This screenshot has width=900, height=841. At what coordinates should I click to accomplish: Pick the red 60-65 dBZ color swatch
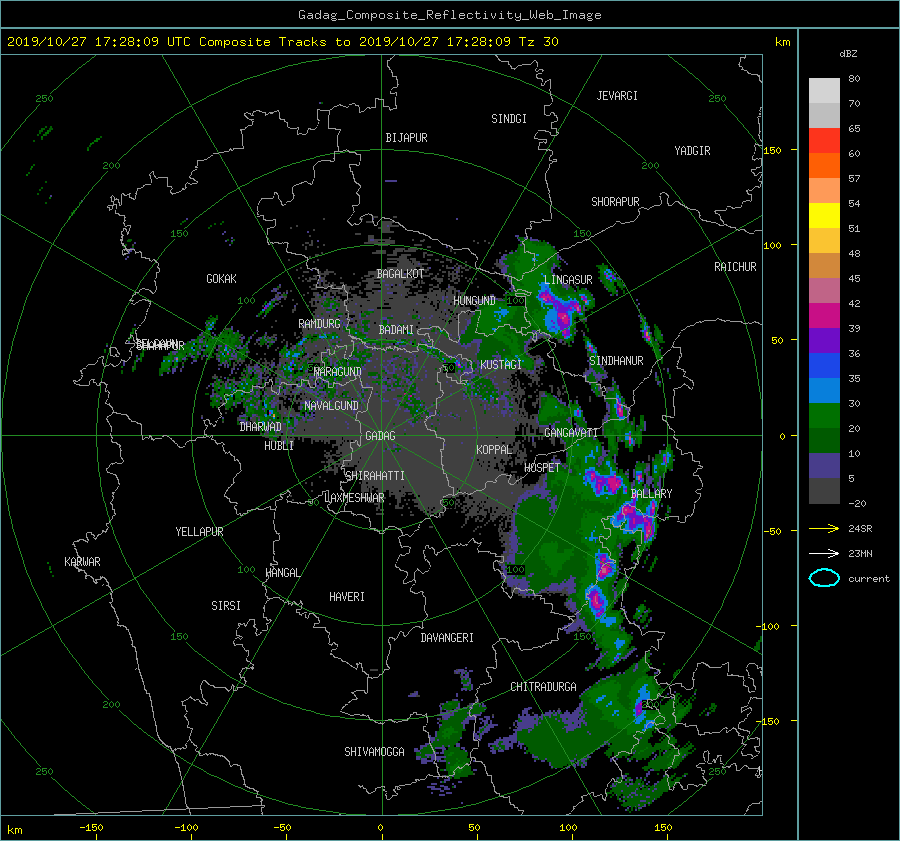tap(824, 140)
